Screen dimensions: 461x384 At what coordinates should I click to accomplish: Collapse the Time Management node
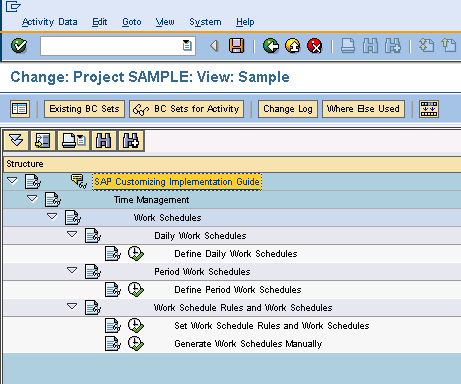[32, 198]
